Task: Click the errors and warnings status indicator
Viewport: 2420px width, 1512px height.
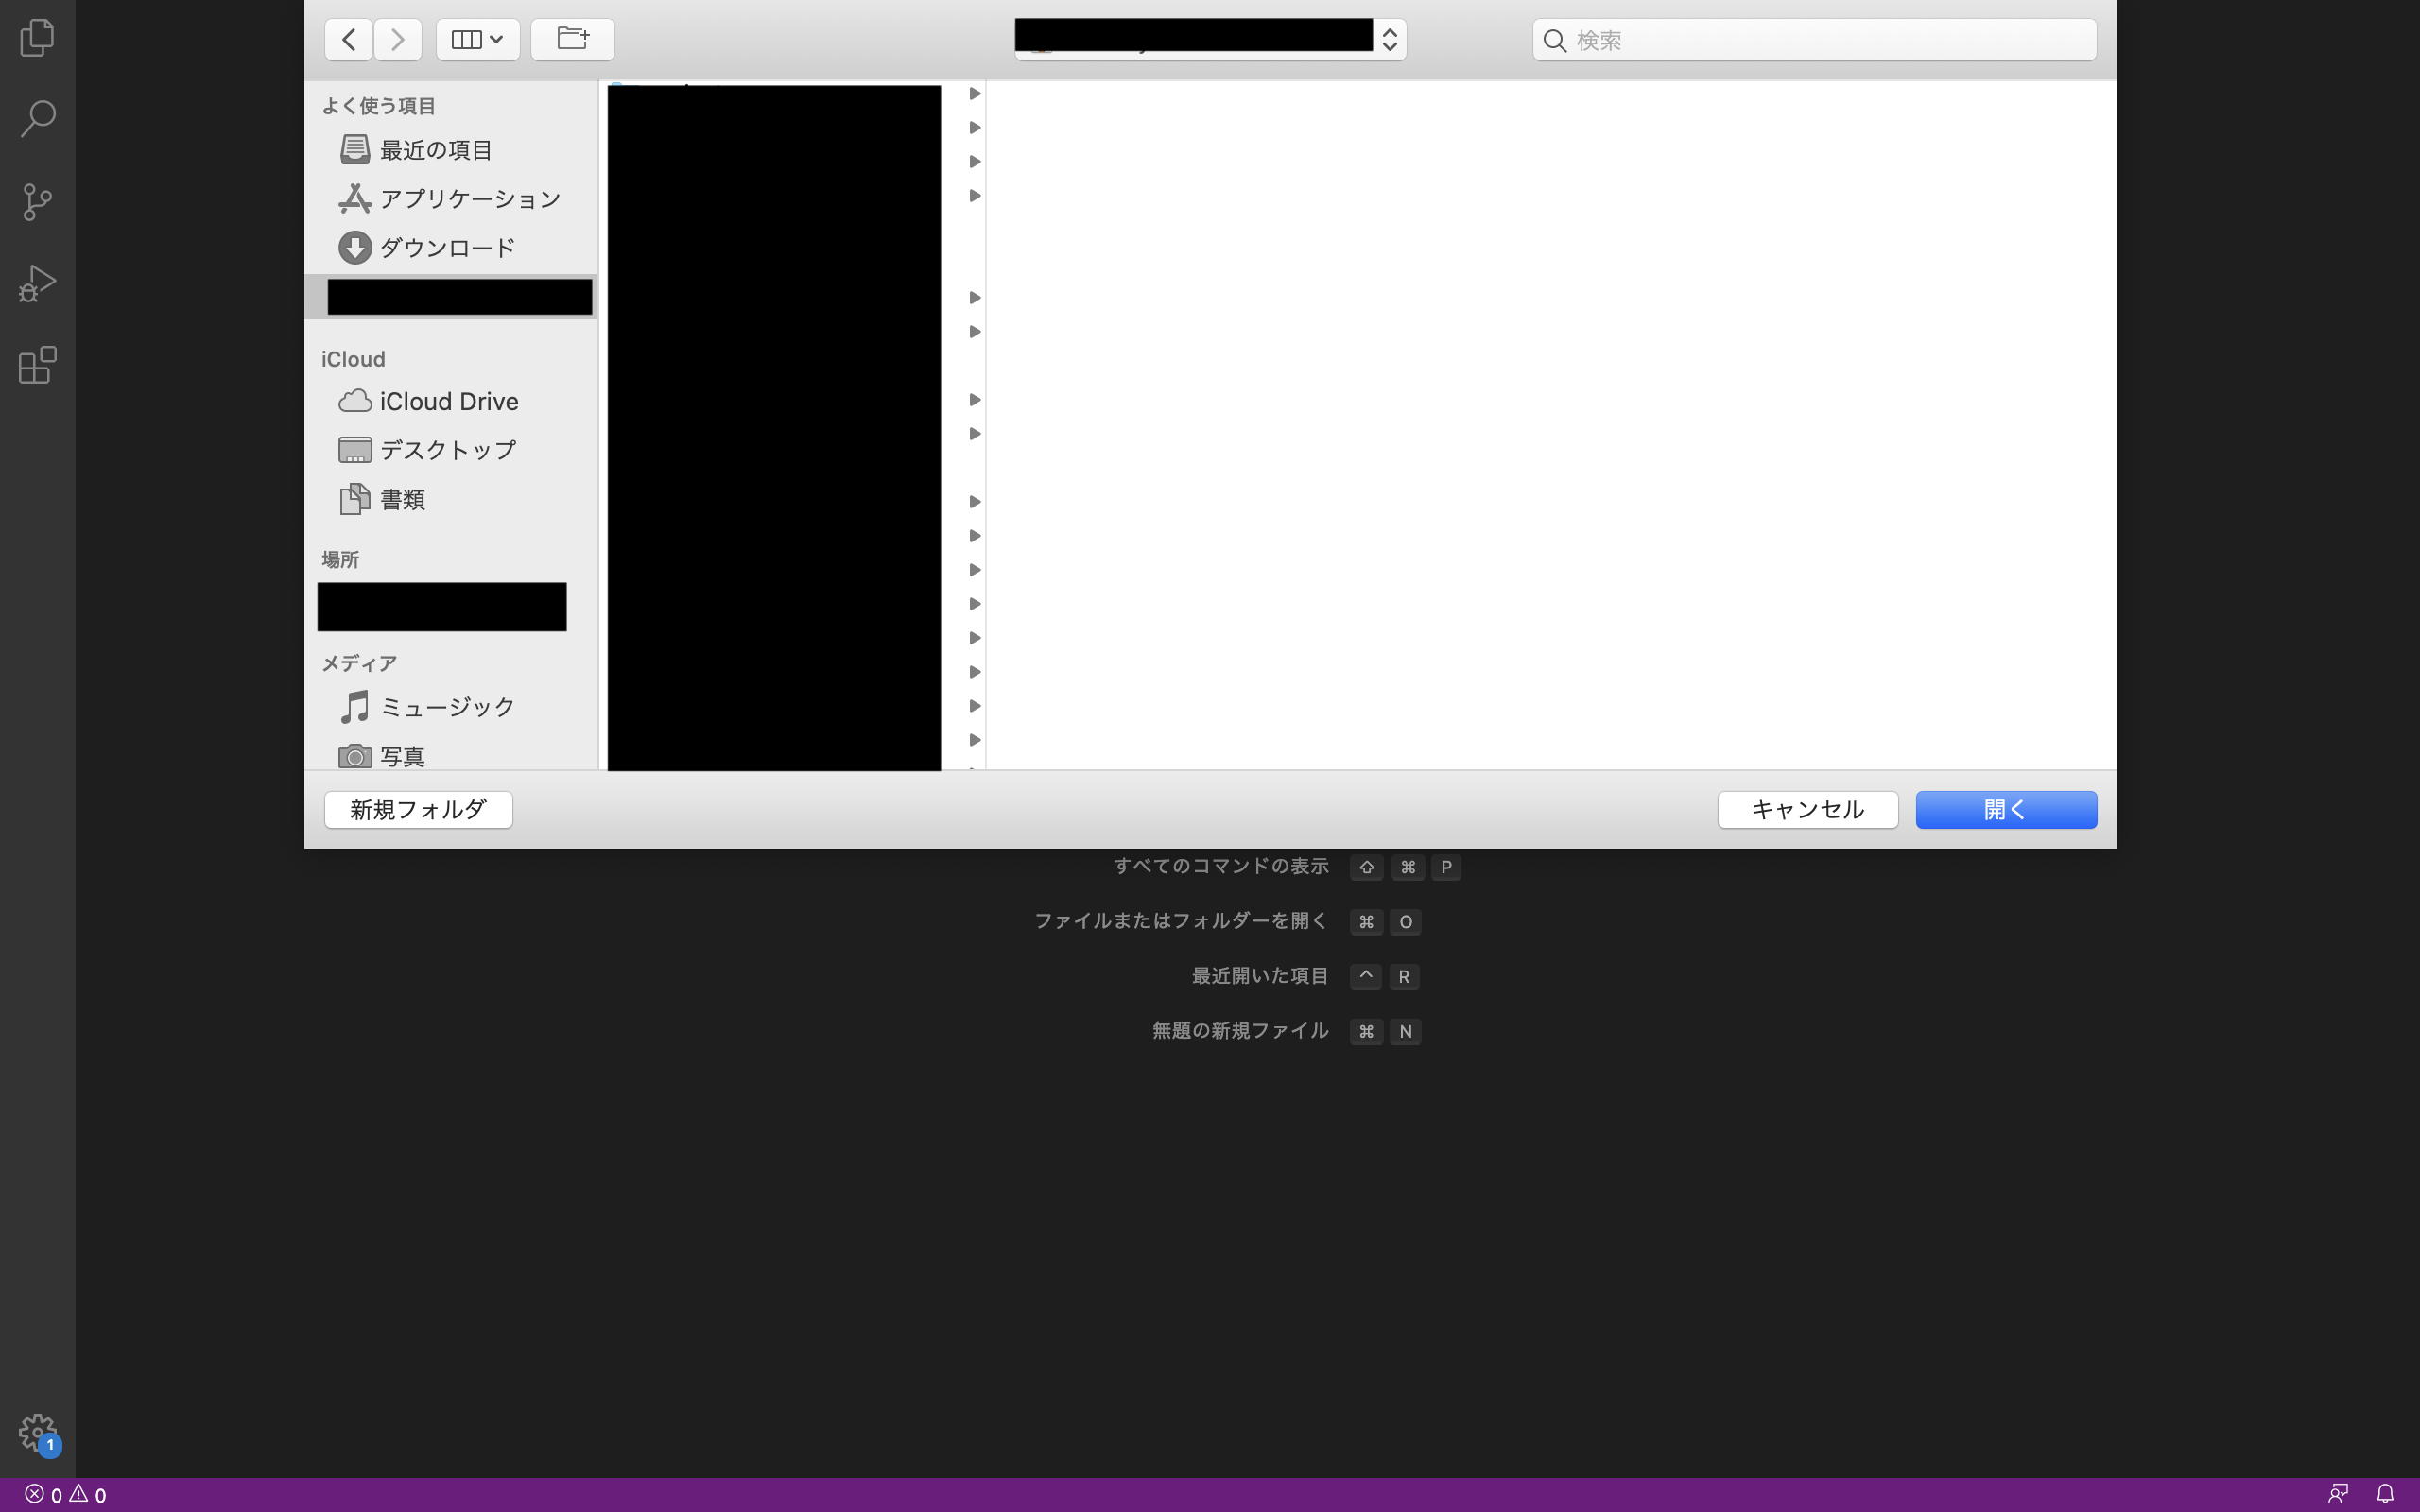Action: (66, 1495)
